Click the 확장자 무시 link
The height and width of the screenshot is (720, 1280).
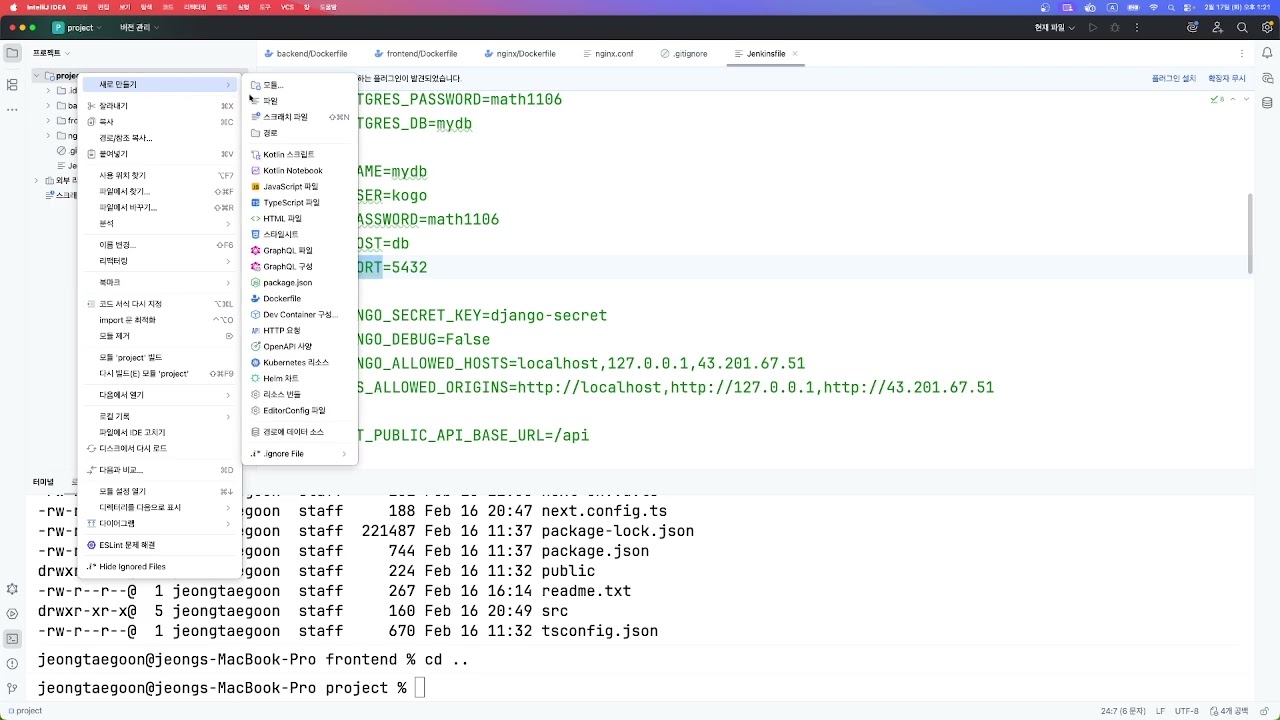1227,78
